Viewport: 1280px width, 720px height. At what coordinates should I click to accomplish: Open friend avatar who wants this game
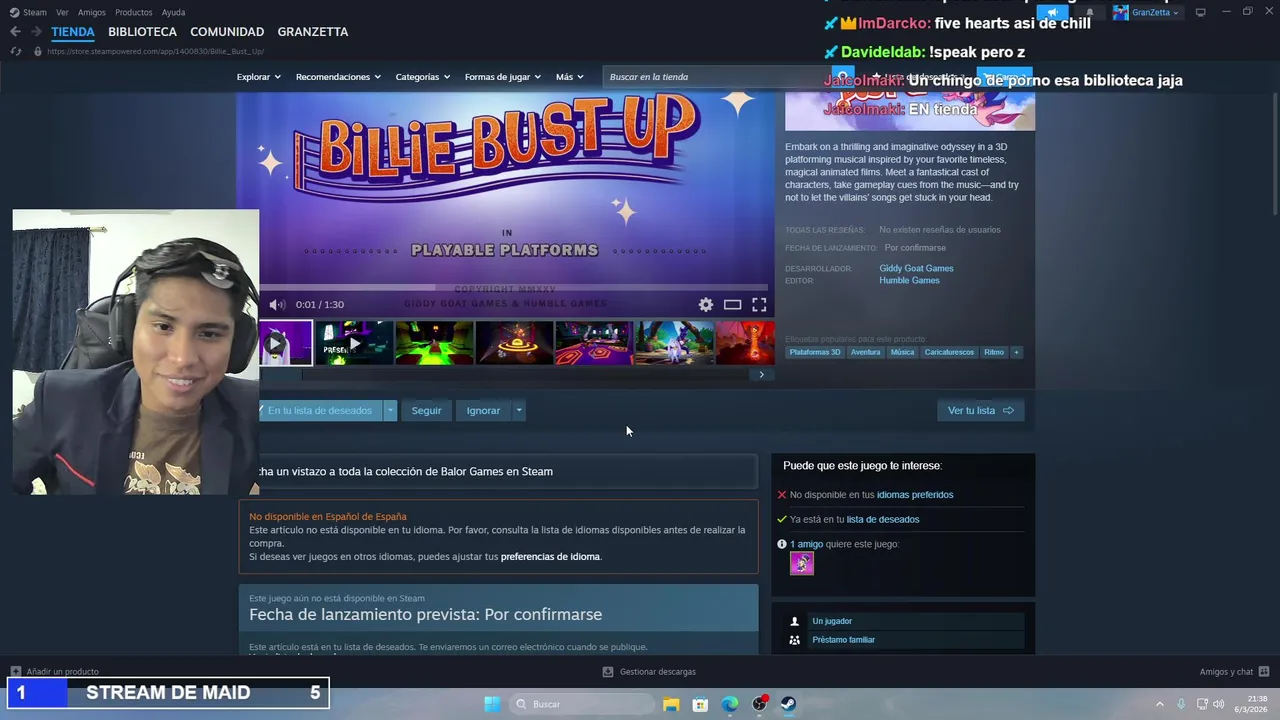(x=802, y=563)
